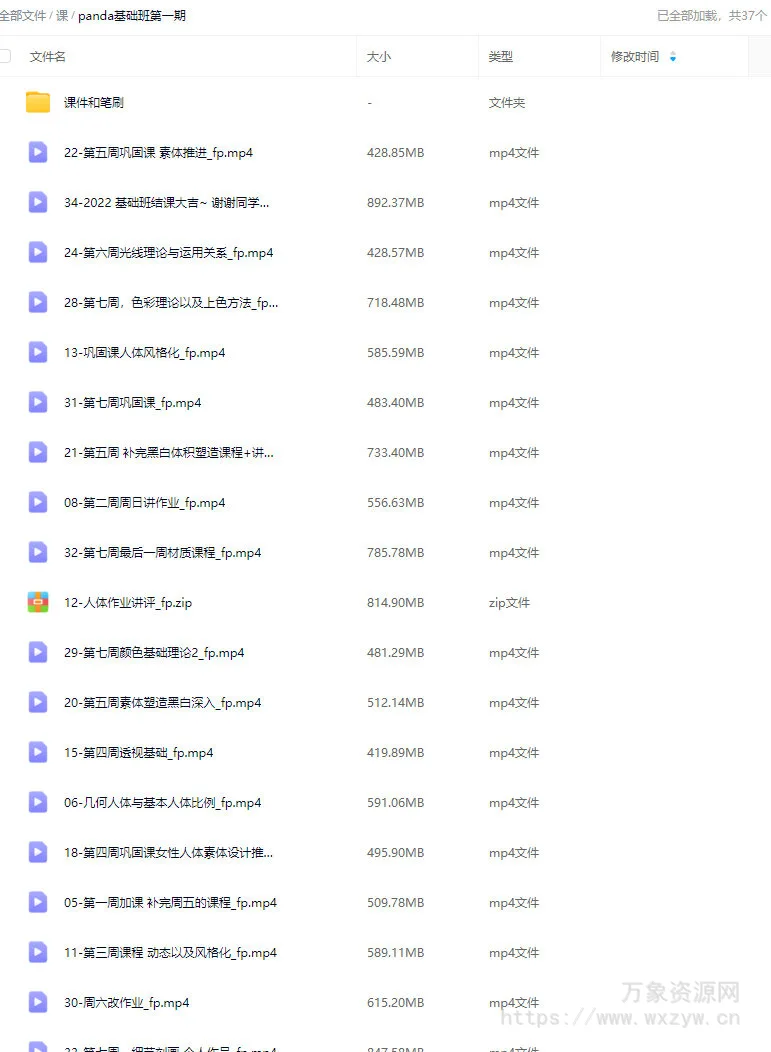The image size is (771, 1052).
Task: Go to 课 folder in the breadcrumb
Action: pos(62,15)
